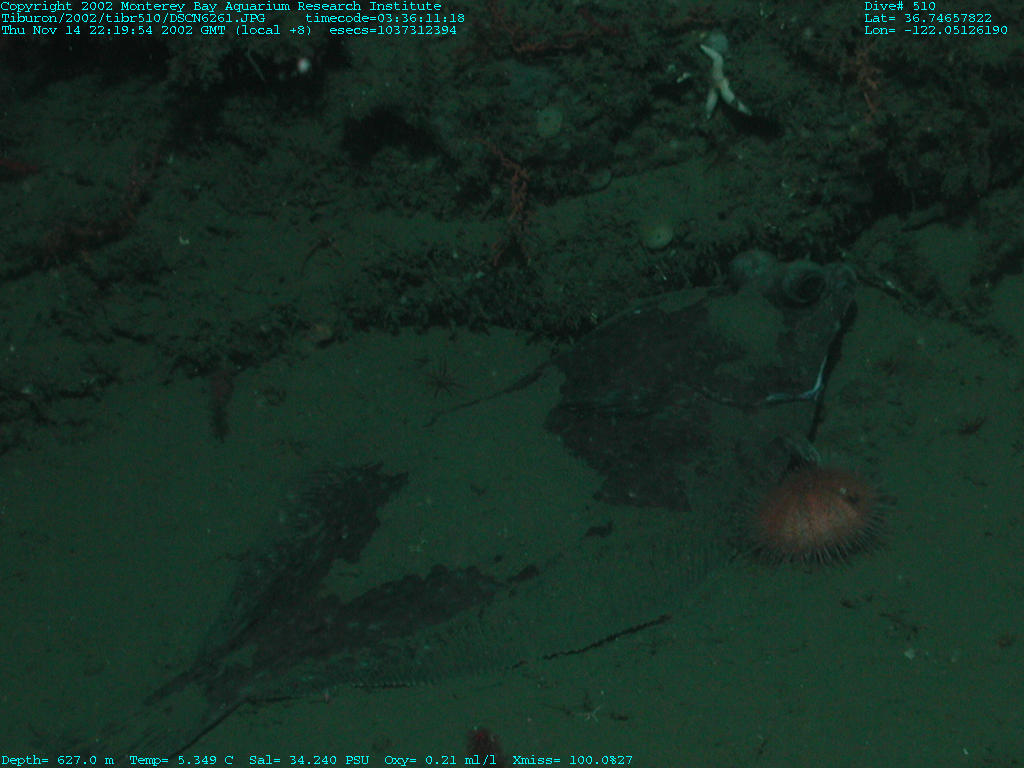
Task: Click the 'Sal= 34.240 PSU' readout
Action: pos(309,760)
